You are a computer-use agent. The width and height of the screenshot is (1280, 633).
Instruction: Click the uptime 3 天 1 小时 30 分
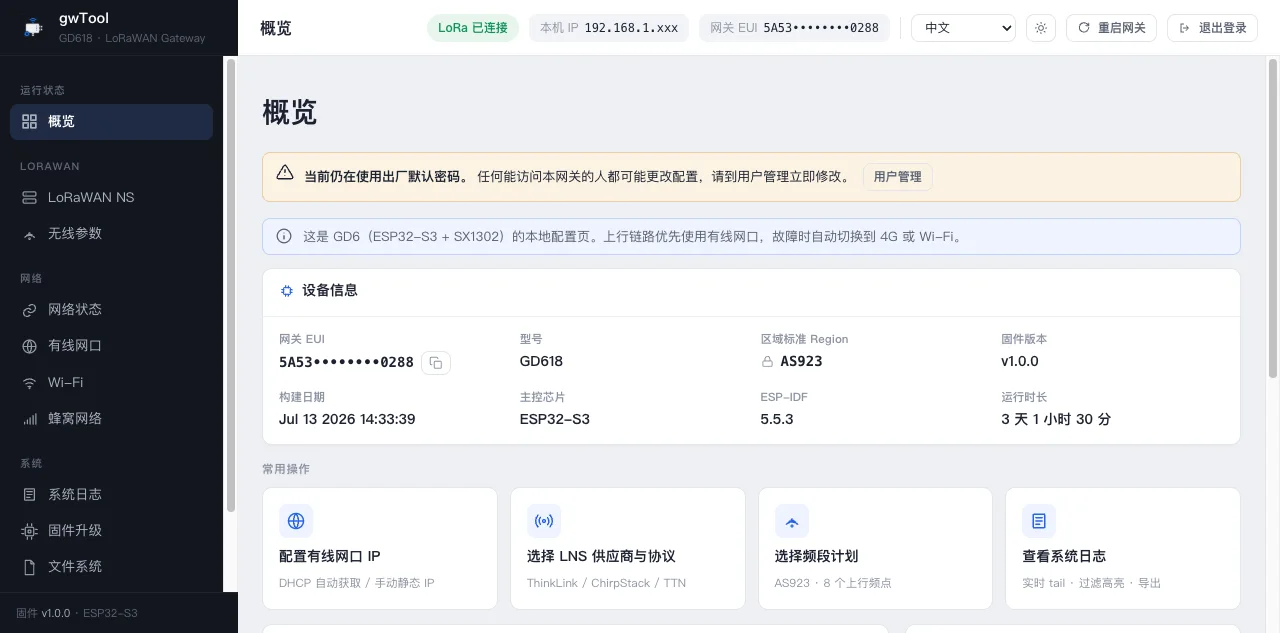click(x=1056, y=419)
